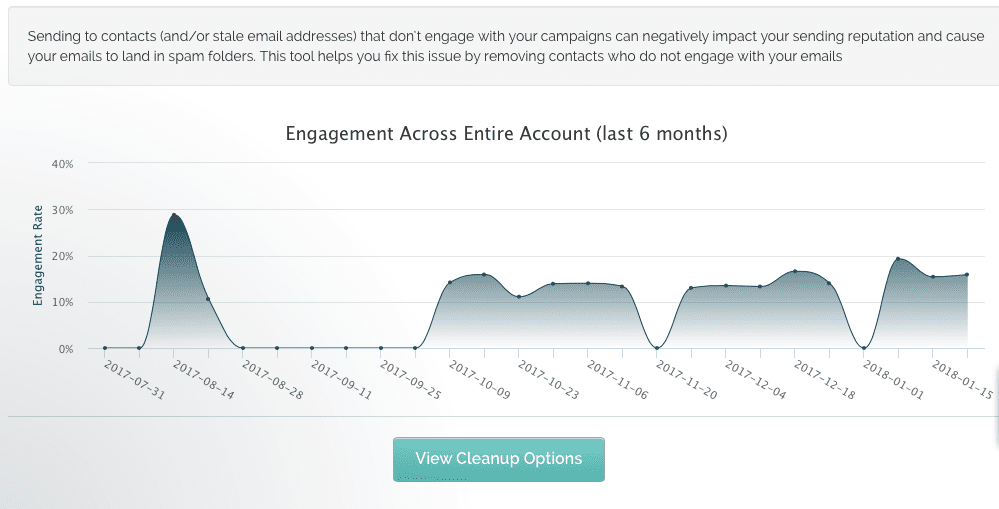The height and width of the screenshot is (509, 999).
Task: Select the 2017-11-06 data point
Action: coord(587,283)
